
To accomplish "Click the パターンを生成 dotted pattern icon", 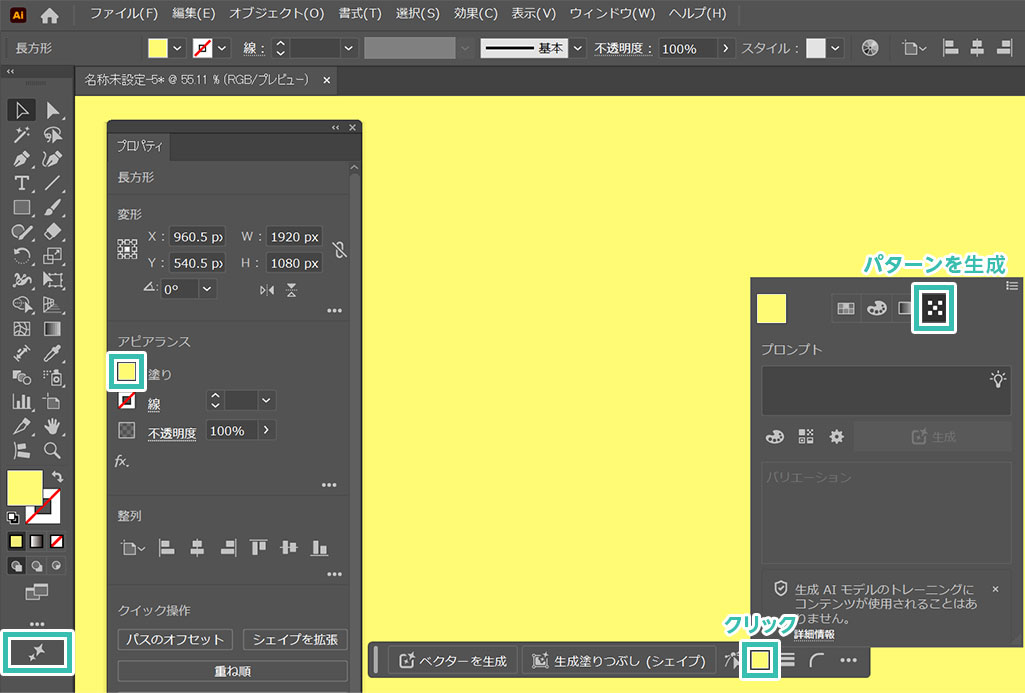I will tap(935, 309).
